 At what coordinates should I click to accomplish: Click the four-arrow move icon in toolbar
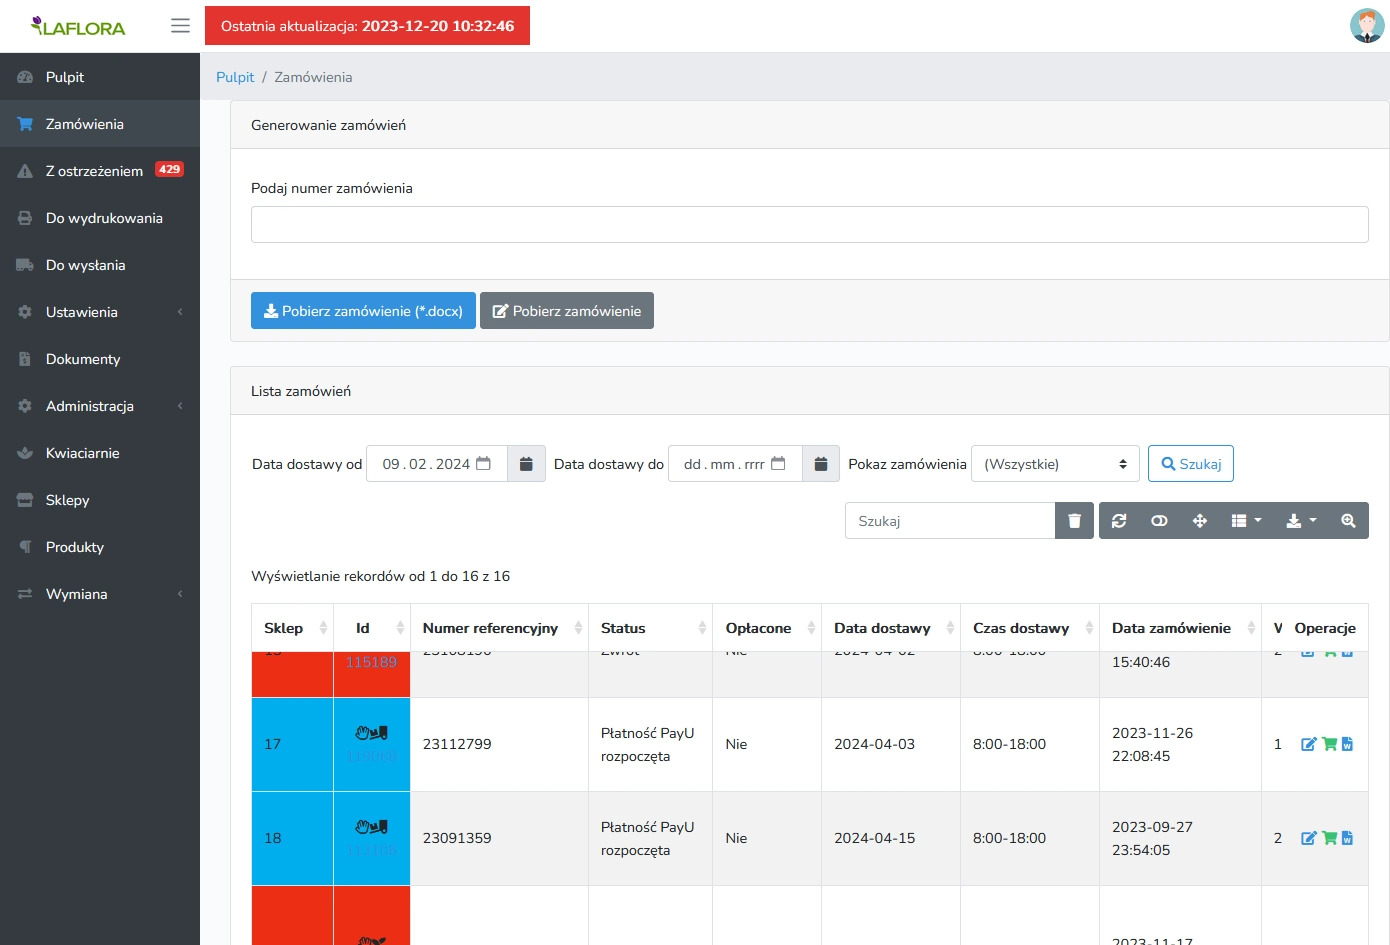pos(1199,521)
